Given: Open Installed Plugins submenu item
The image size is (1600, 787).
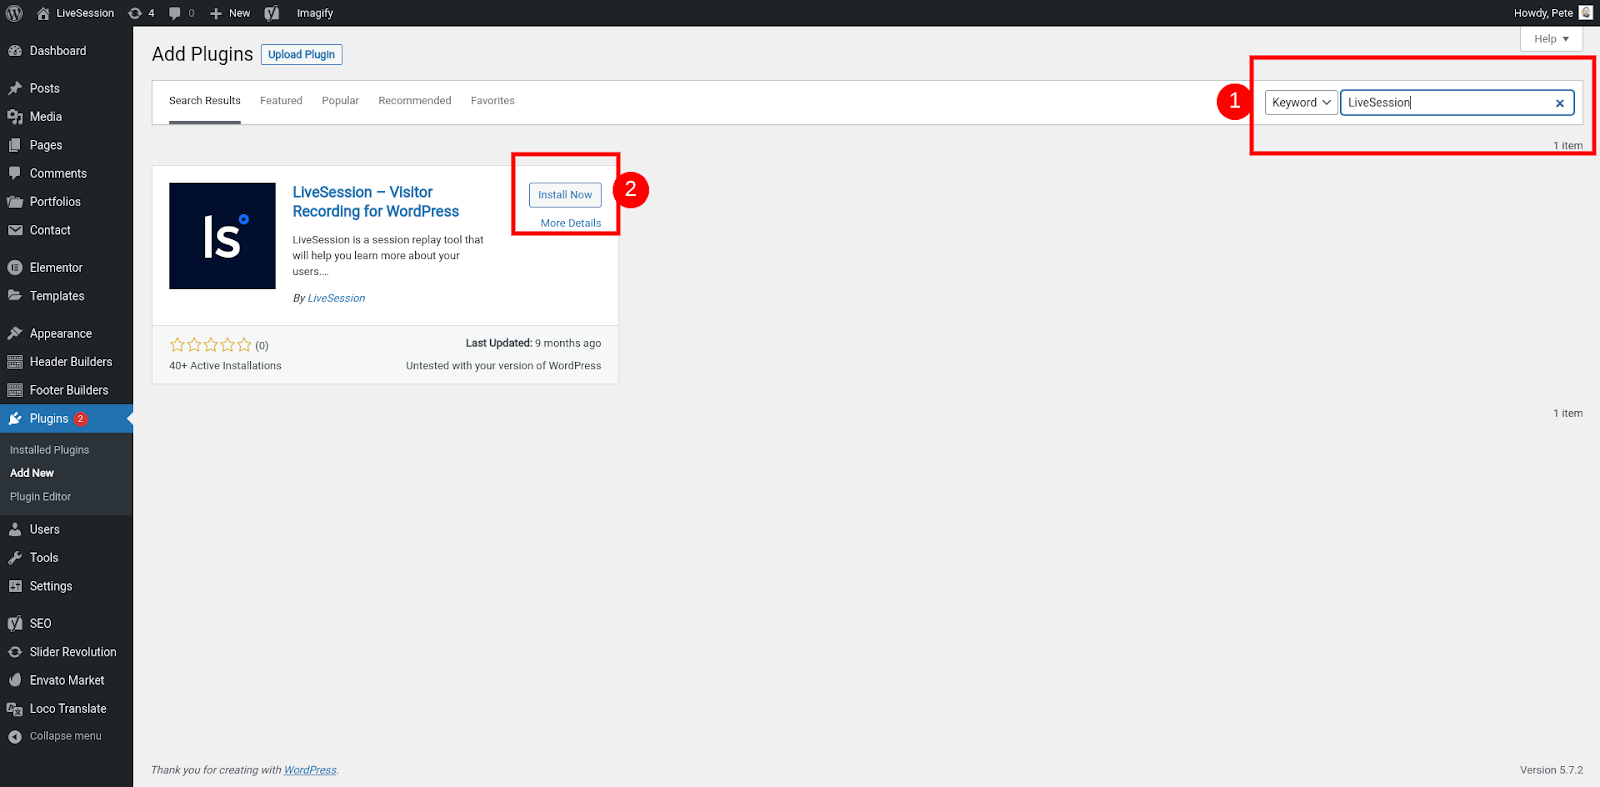Looking at the screenshot, I should [50, 450].
